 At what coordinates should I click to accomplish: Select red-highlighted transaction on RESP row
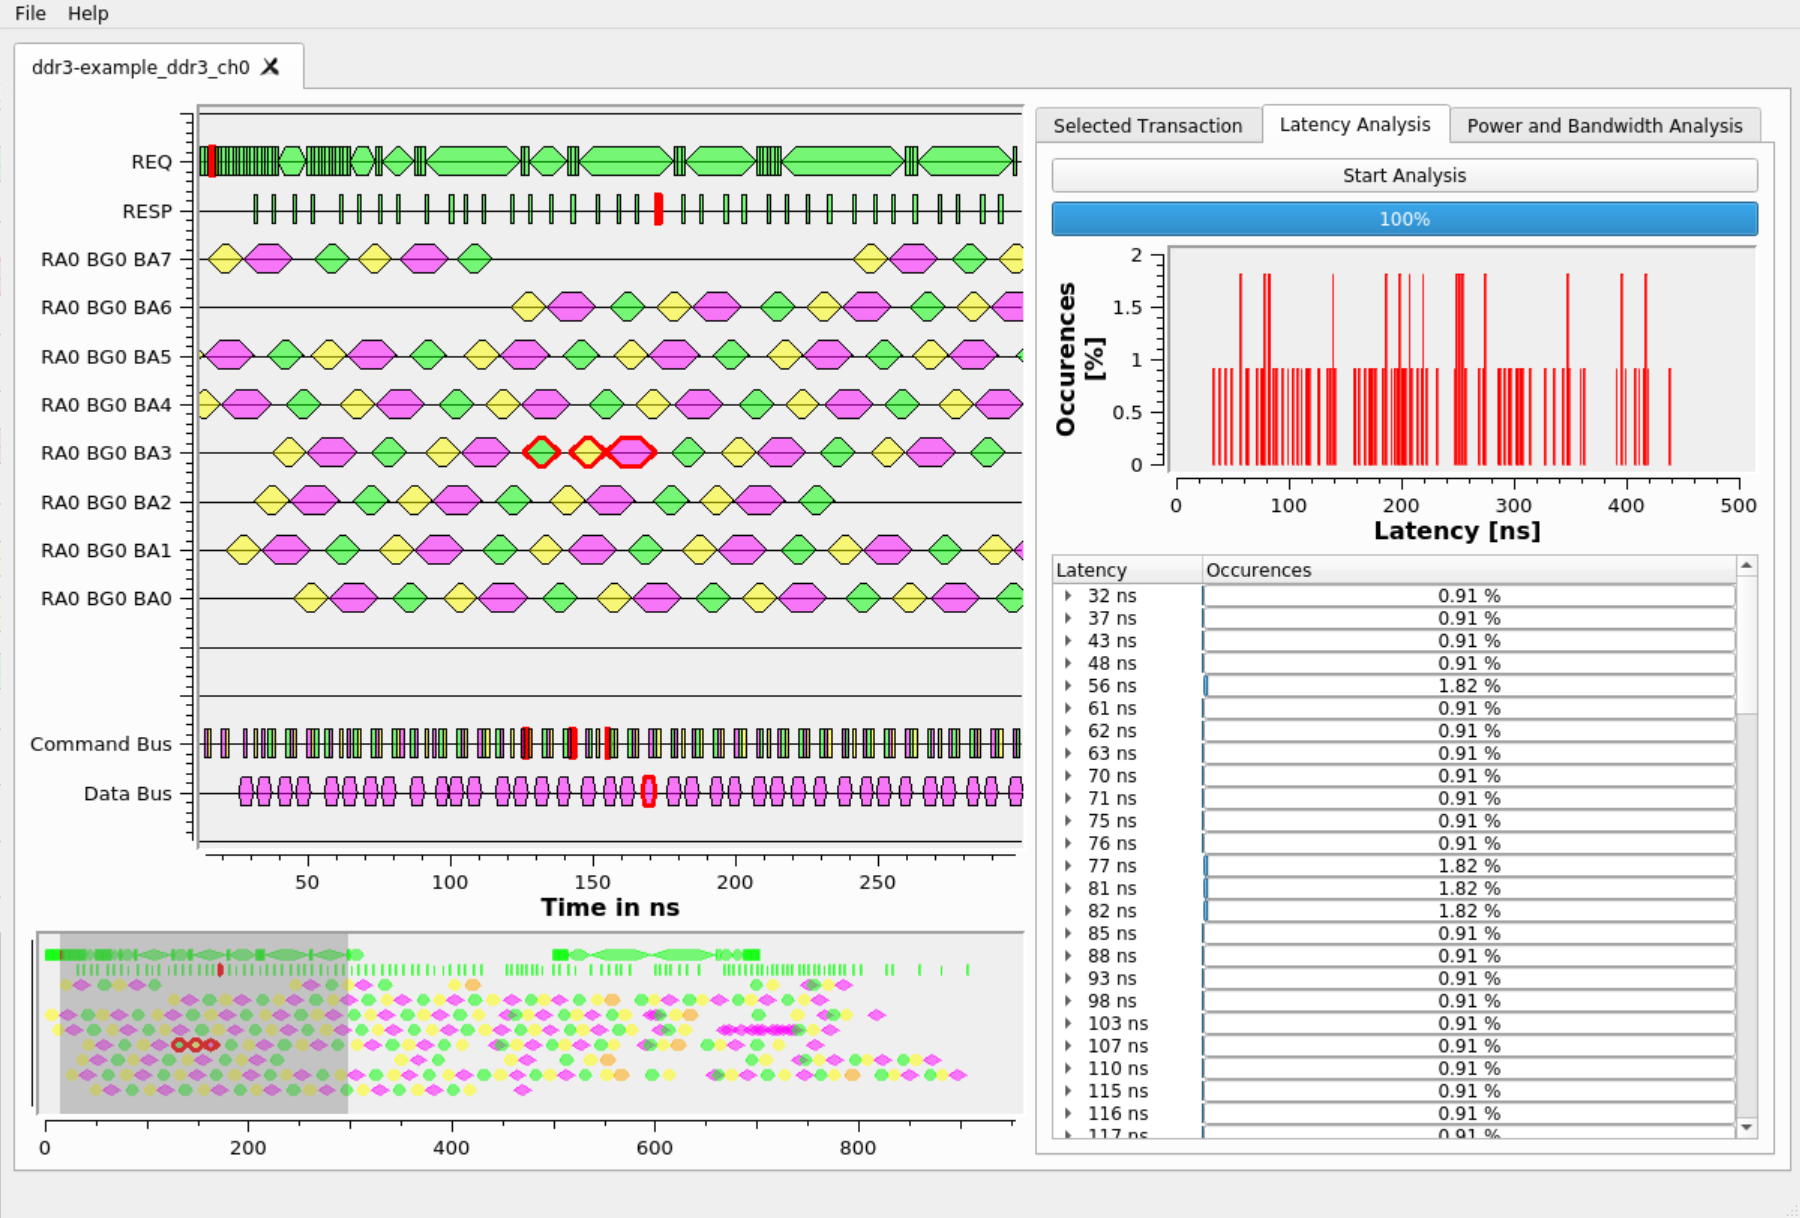point(658,209)
